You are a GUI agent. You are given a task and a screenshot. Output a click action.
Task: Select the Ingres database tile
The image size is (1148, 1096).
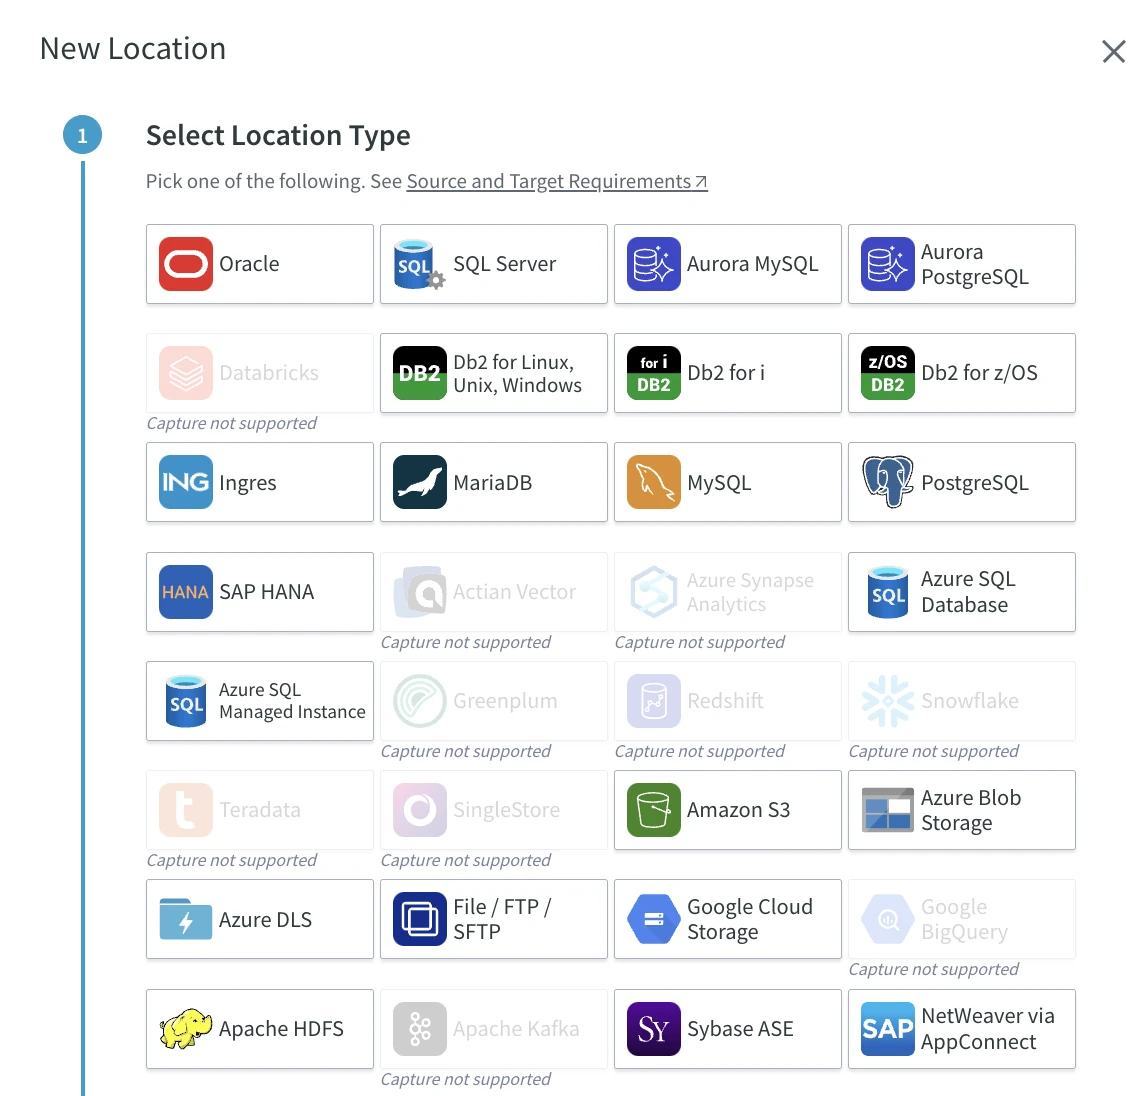coord(259,482)
